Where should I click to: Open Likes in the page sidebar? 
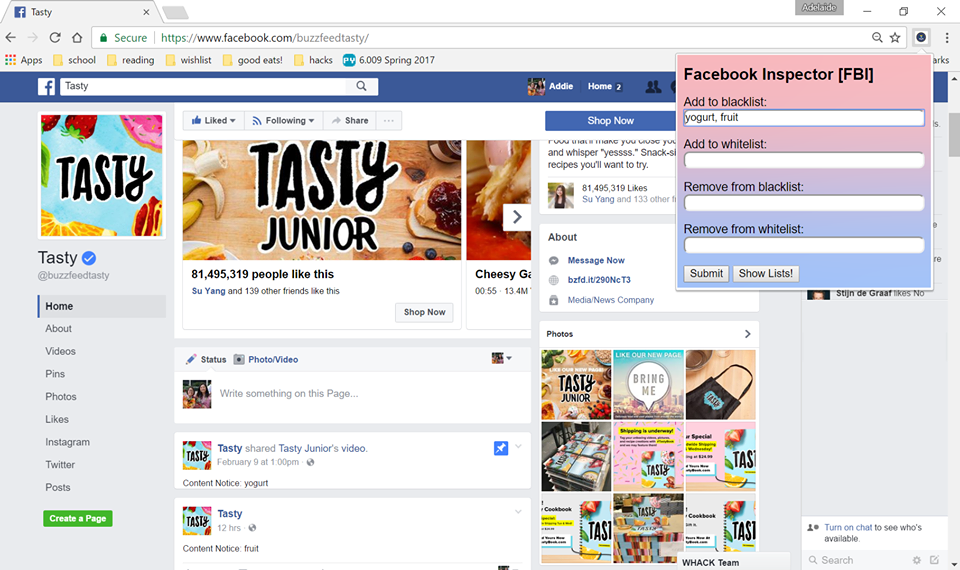pyautogui.click(x=56, y=419)
